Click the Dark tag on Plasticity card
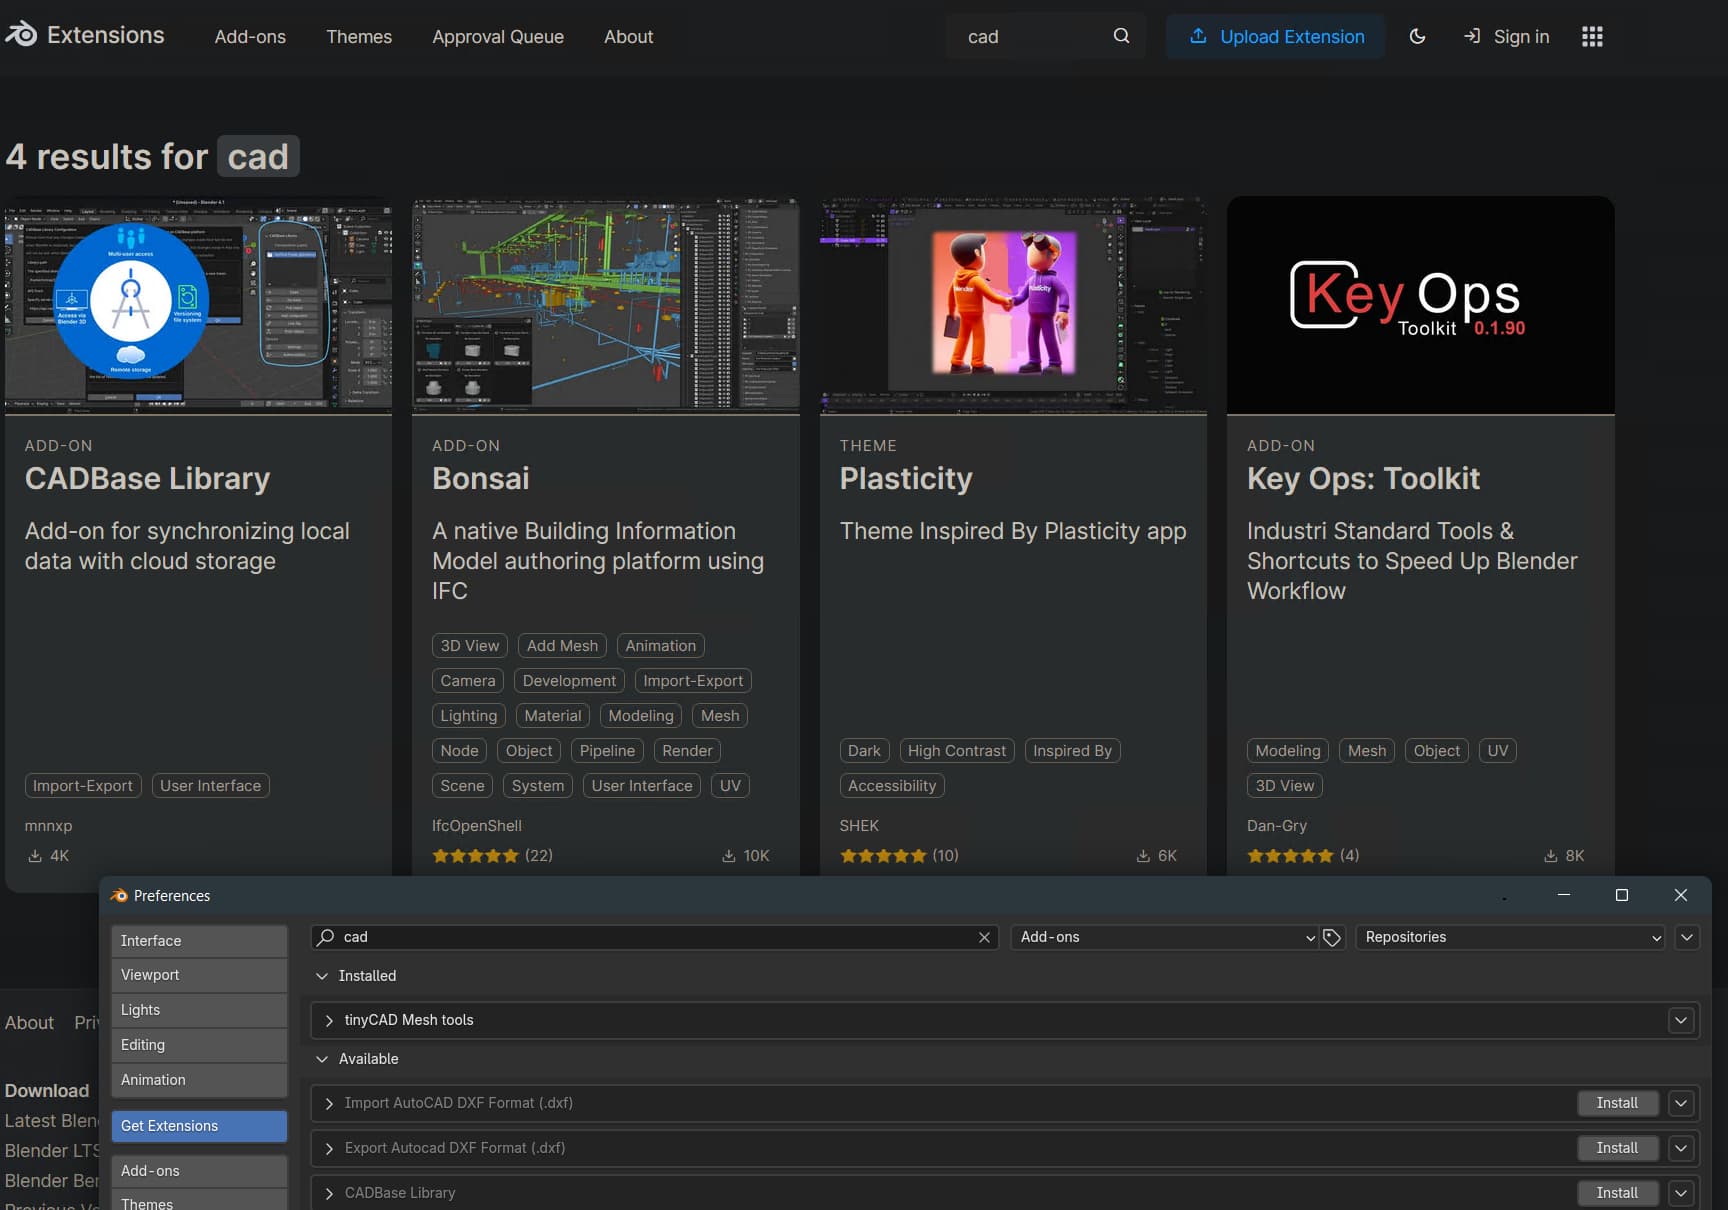This screenshot has width=1728, height=1210. (x=864, y=751)
